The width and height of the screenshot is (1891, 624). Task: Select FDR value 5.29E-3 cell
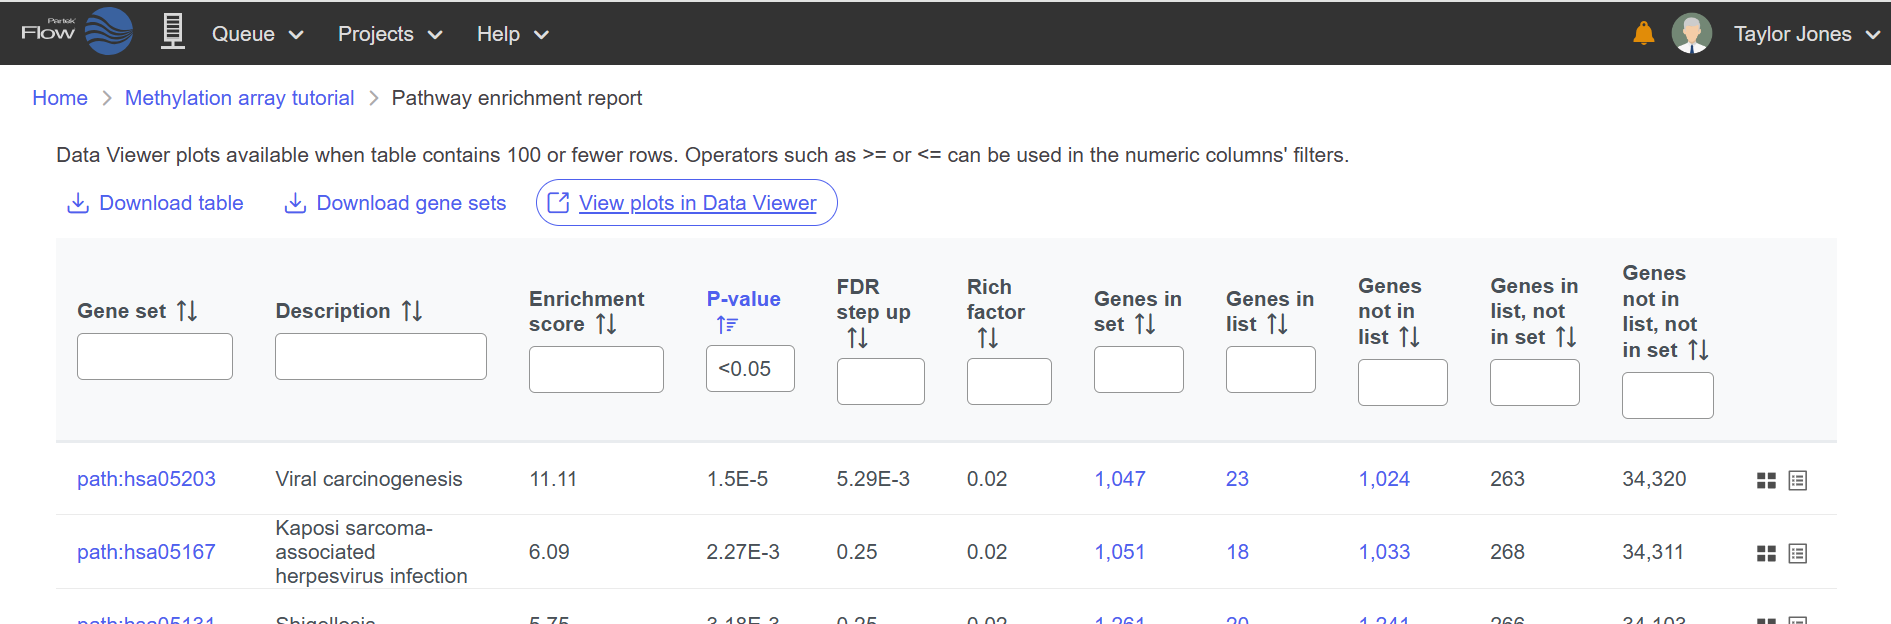point(873,479)
